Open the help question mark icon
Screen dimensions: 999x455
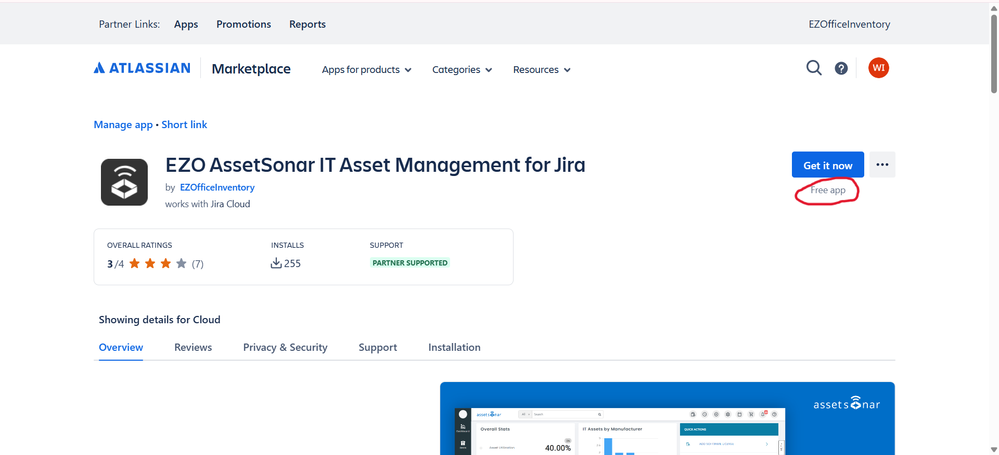tap(841, 68)
